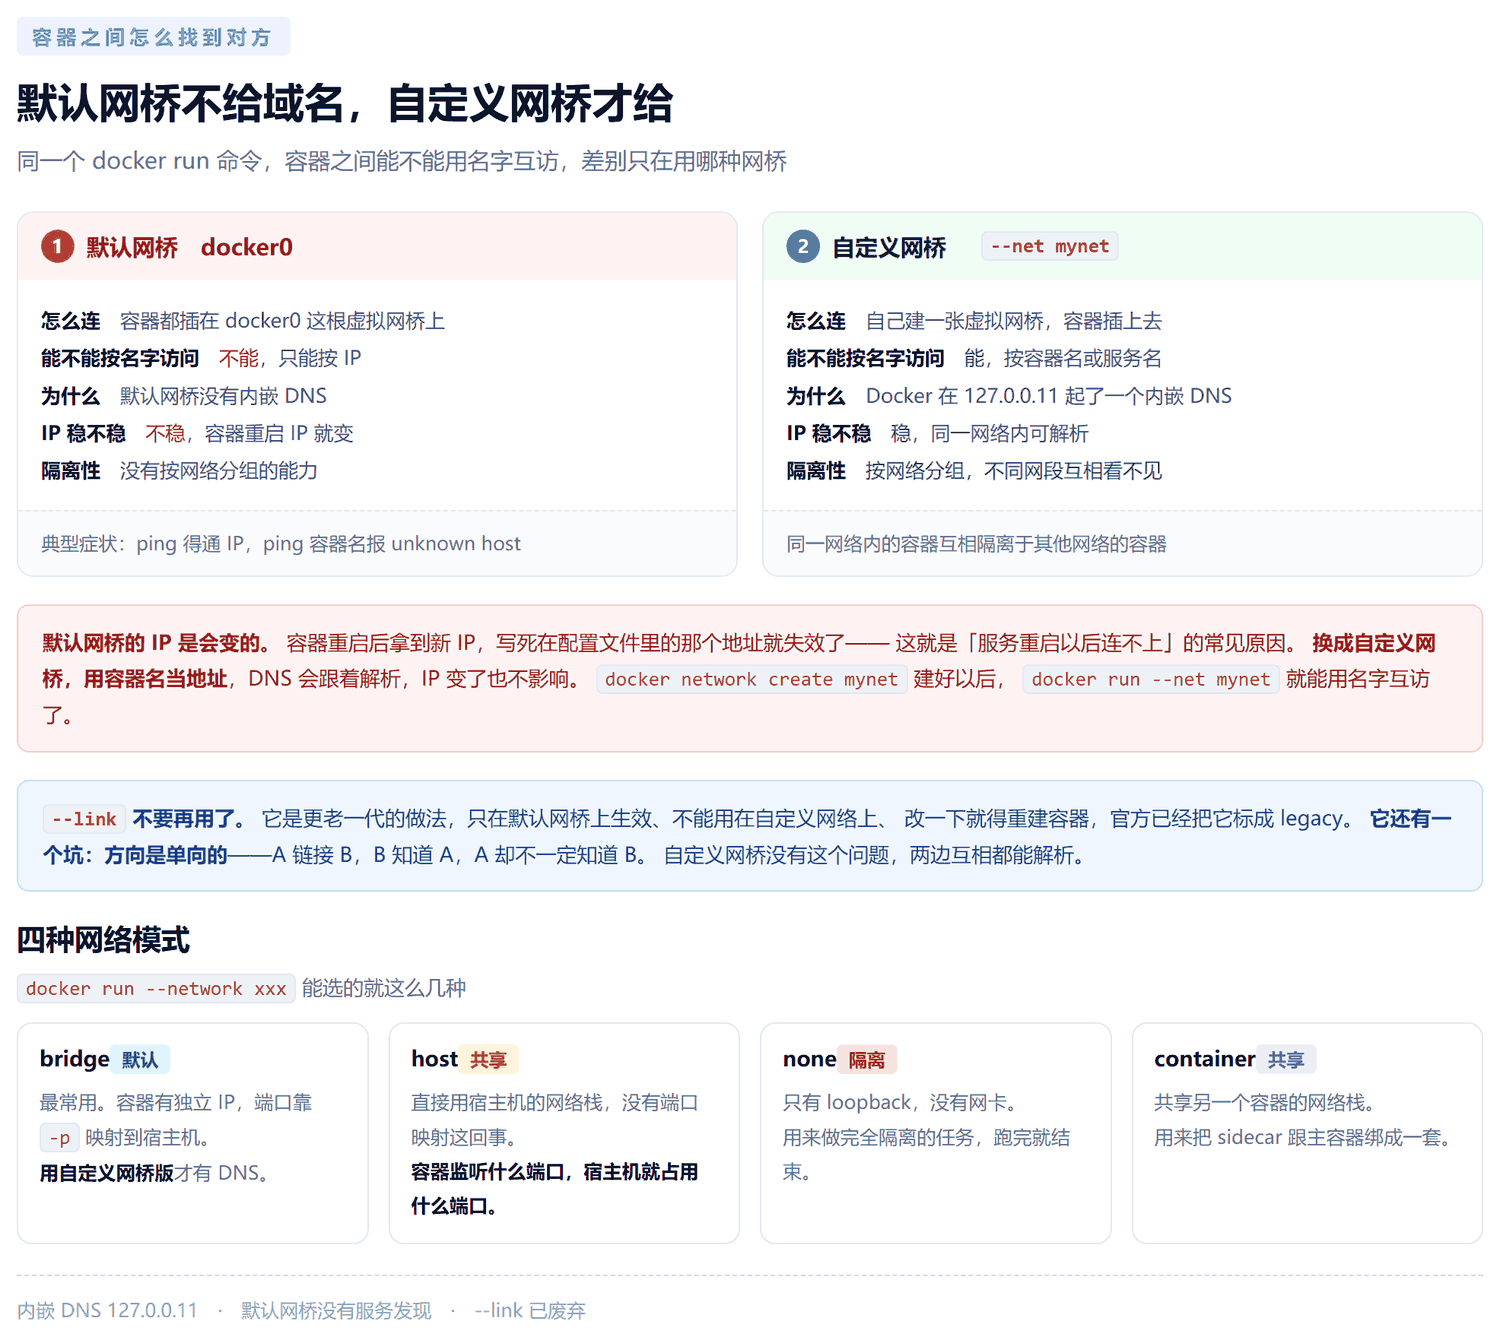Click the 隔离 badge beside none
This screenshot has width=1500, height=1337.
(867, 1060)
